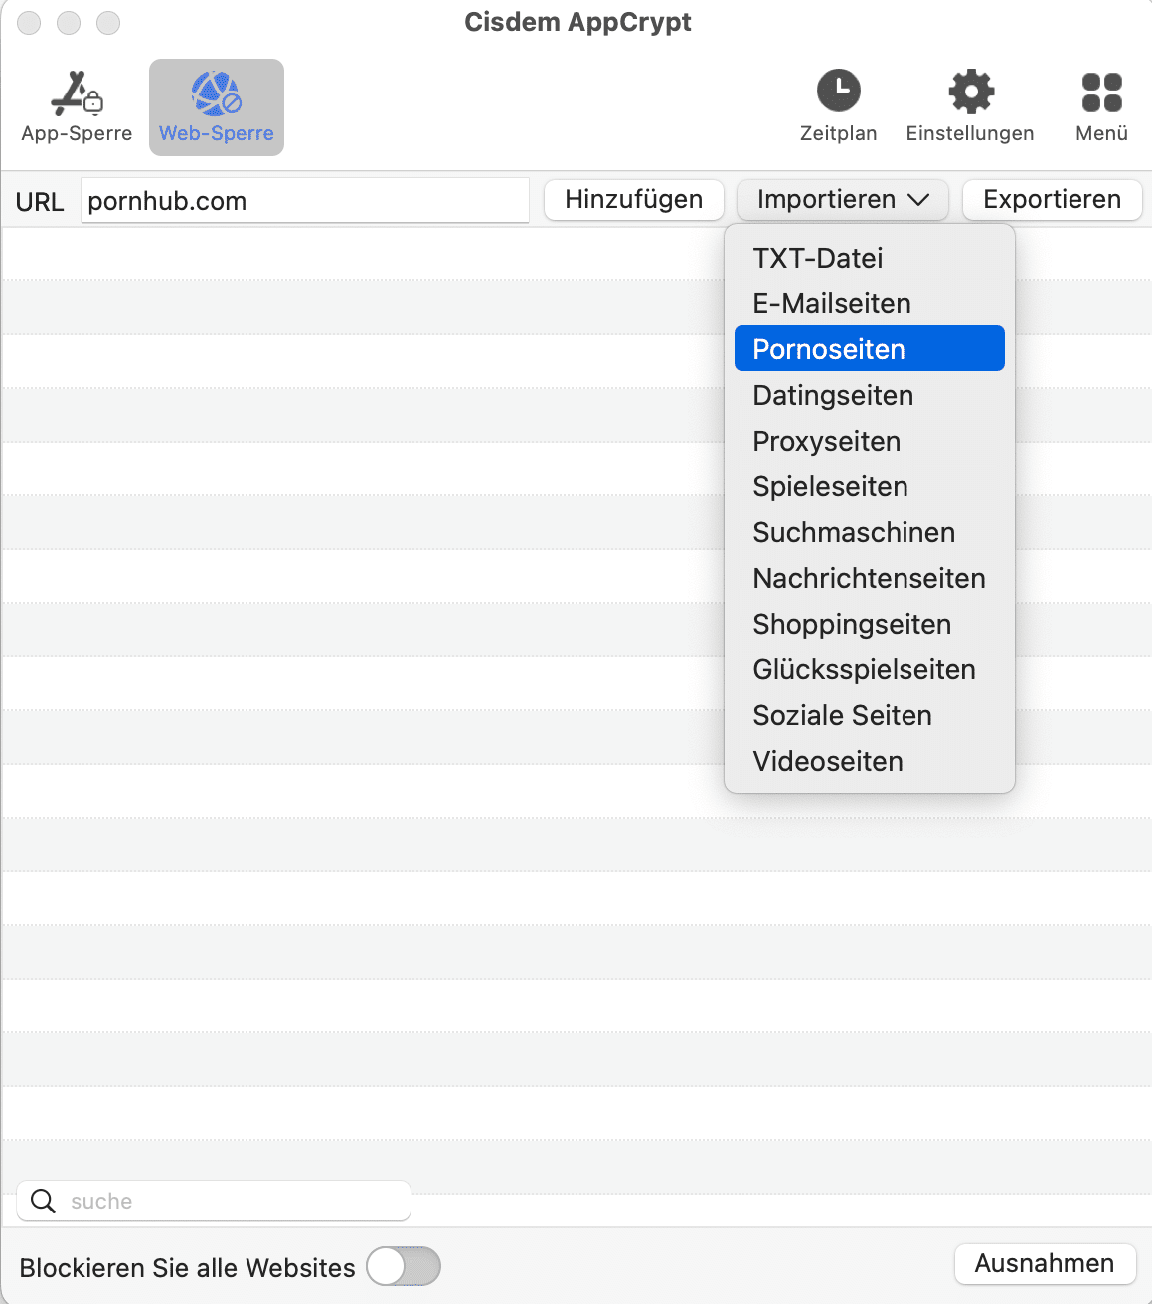Select the Web-Sperre globe icon
Viewport: 1152px width, 1304px height.
216,93
